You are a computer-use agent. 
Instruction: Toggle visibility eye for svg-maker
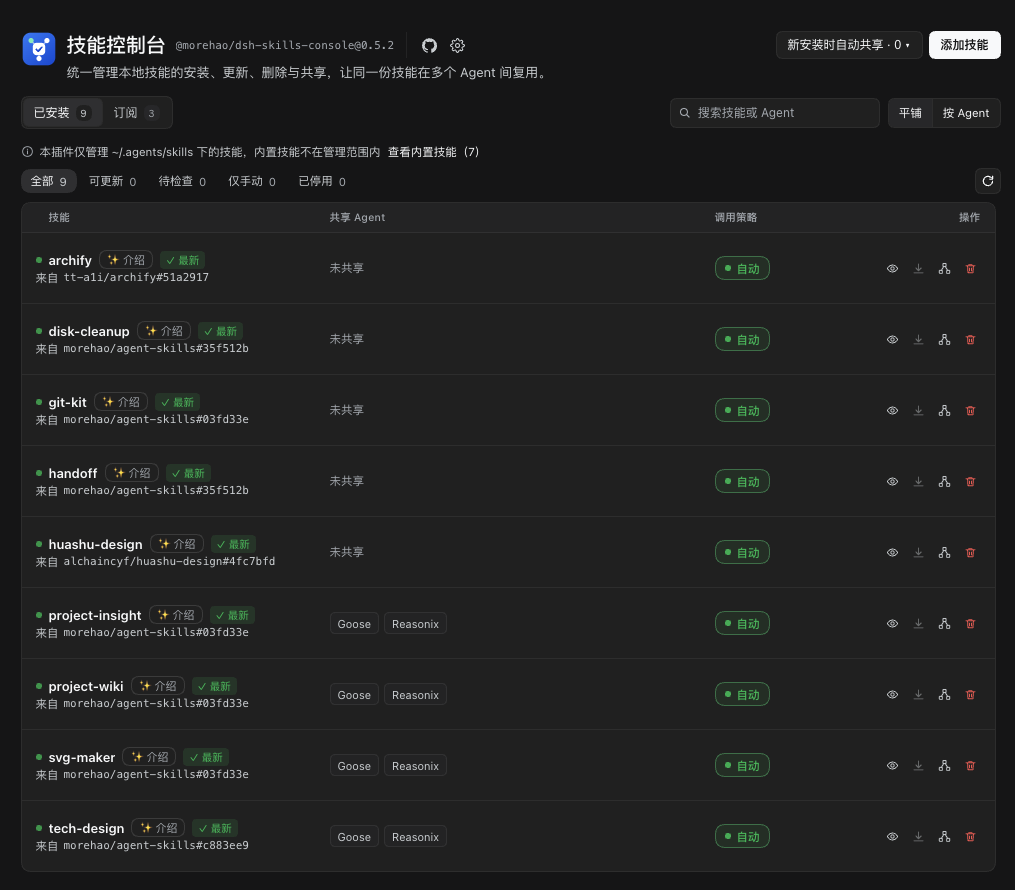coord(892,766)
